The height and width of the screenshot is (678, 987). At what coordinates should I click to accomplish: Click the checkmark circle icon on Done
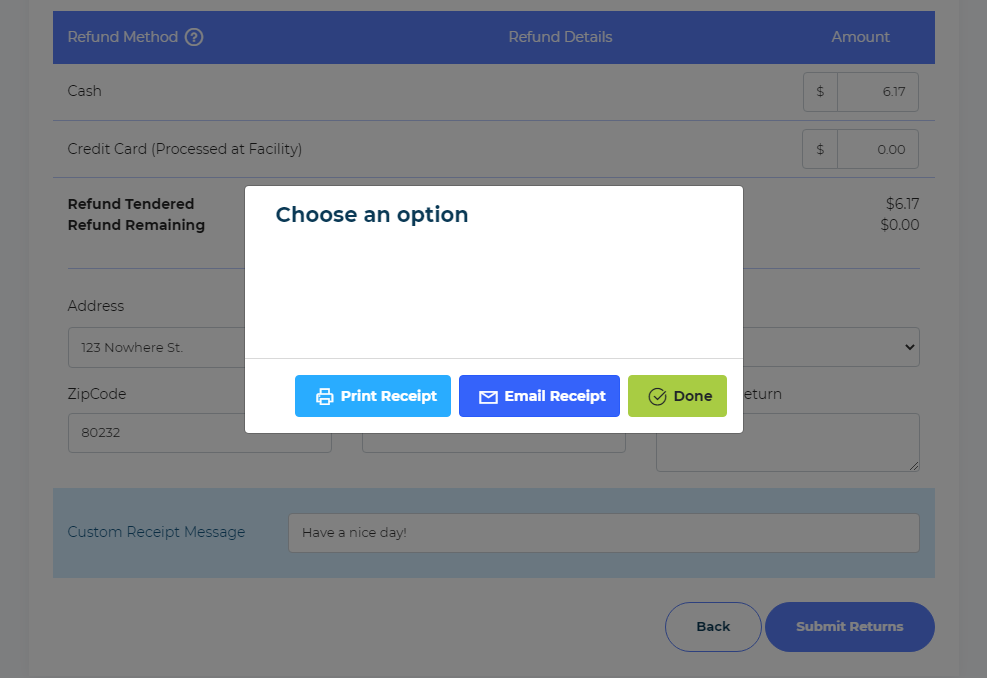[x=657, y=397]
